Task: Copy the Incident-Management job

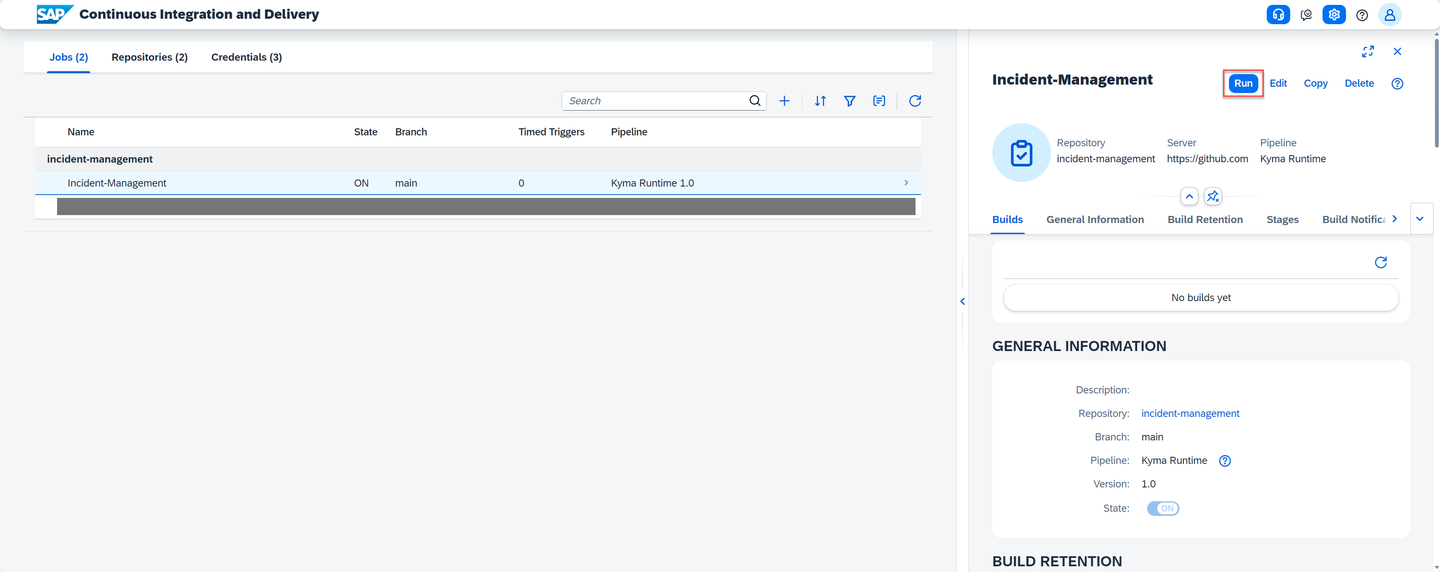Action: pos(1316,84)
